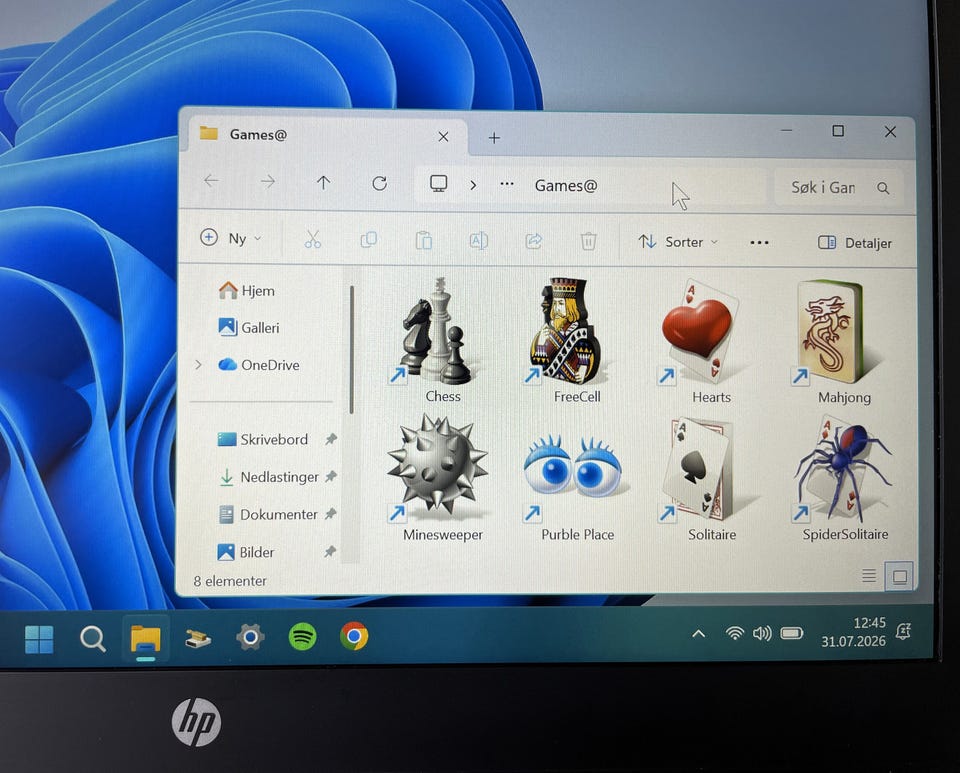Switch to large icons view
This screenshot has width=960, height=773.
click(x=899, y=577)
